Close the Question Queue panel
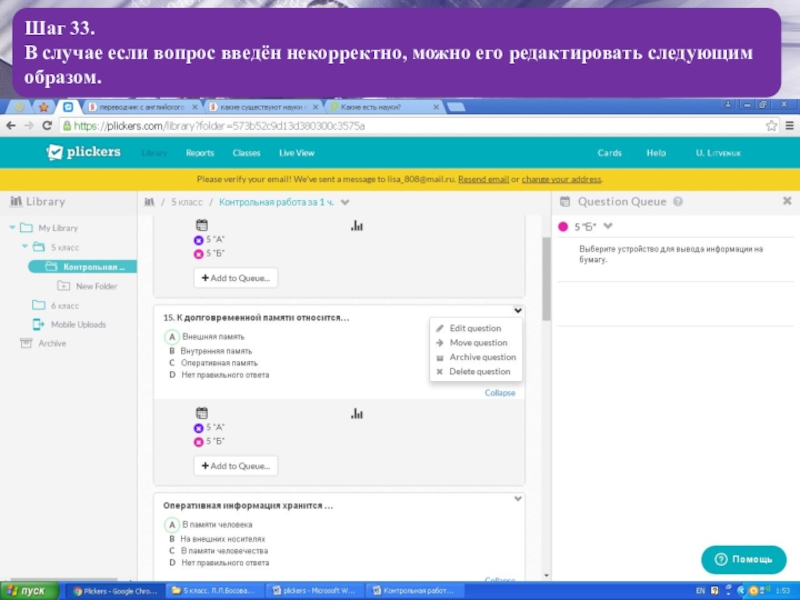 click(x=787, y=201)
